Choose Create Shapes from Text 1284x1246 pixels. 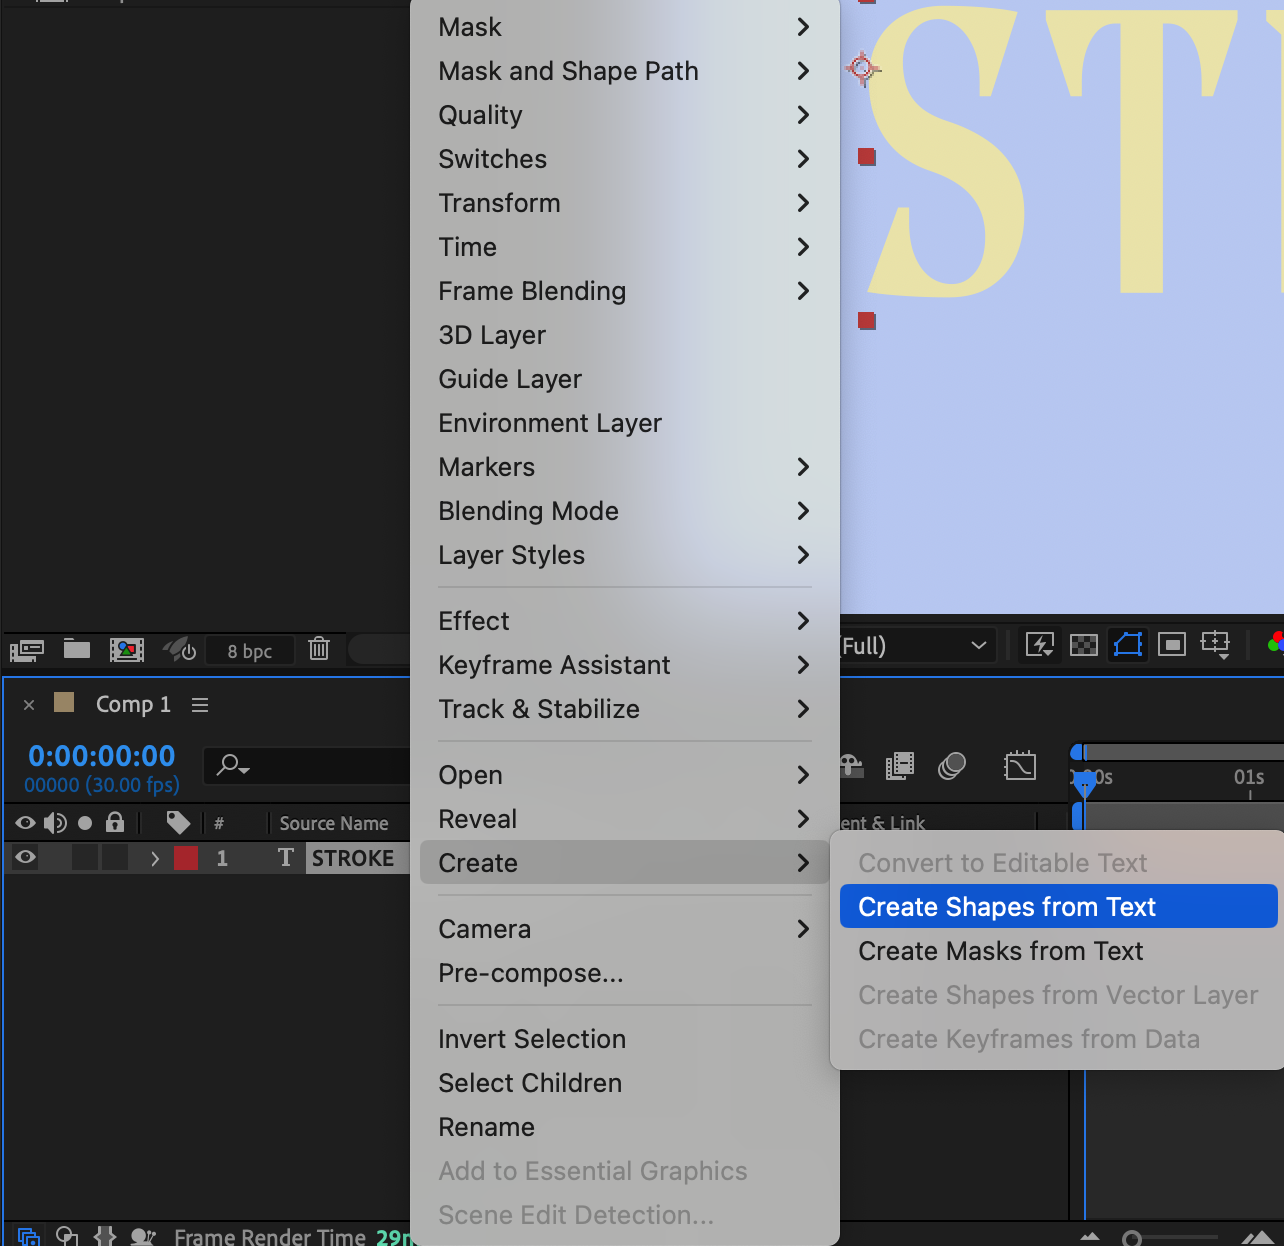(1007, 907)
